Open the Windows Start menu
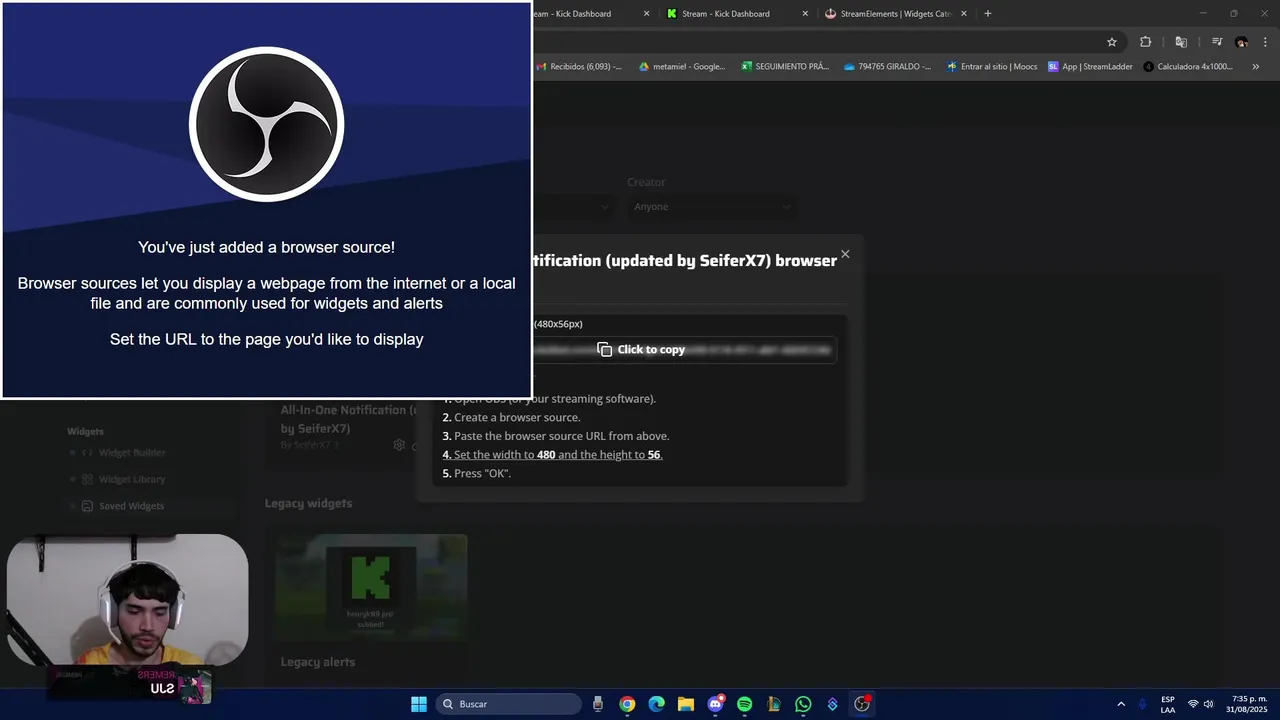The image size is (1280, 720). [x=419, y=704]
